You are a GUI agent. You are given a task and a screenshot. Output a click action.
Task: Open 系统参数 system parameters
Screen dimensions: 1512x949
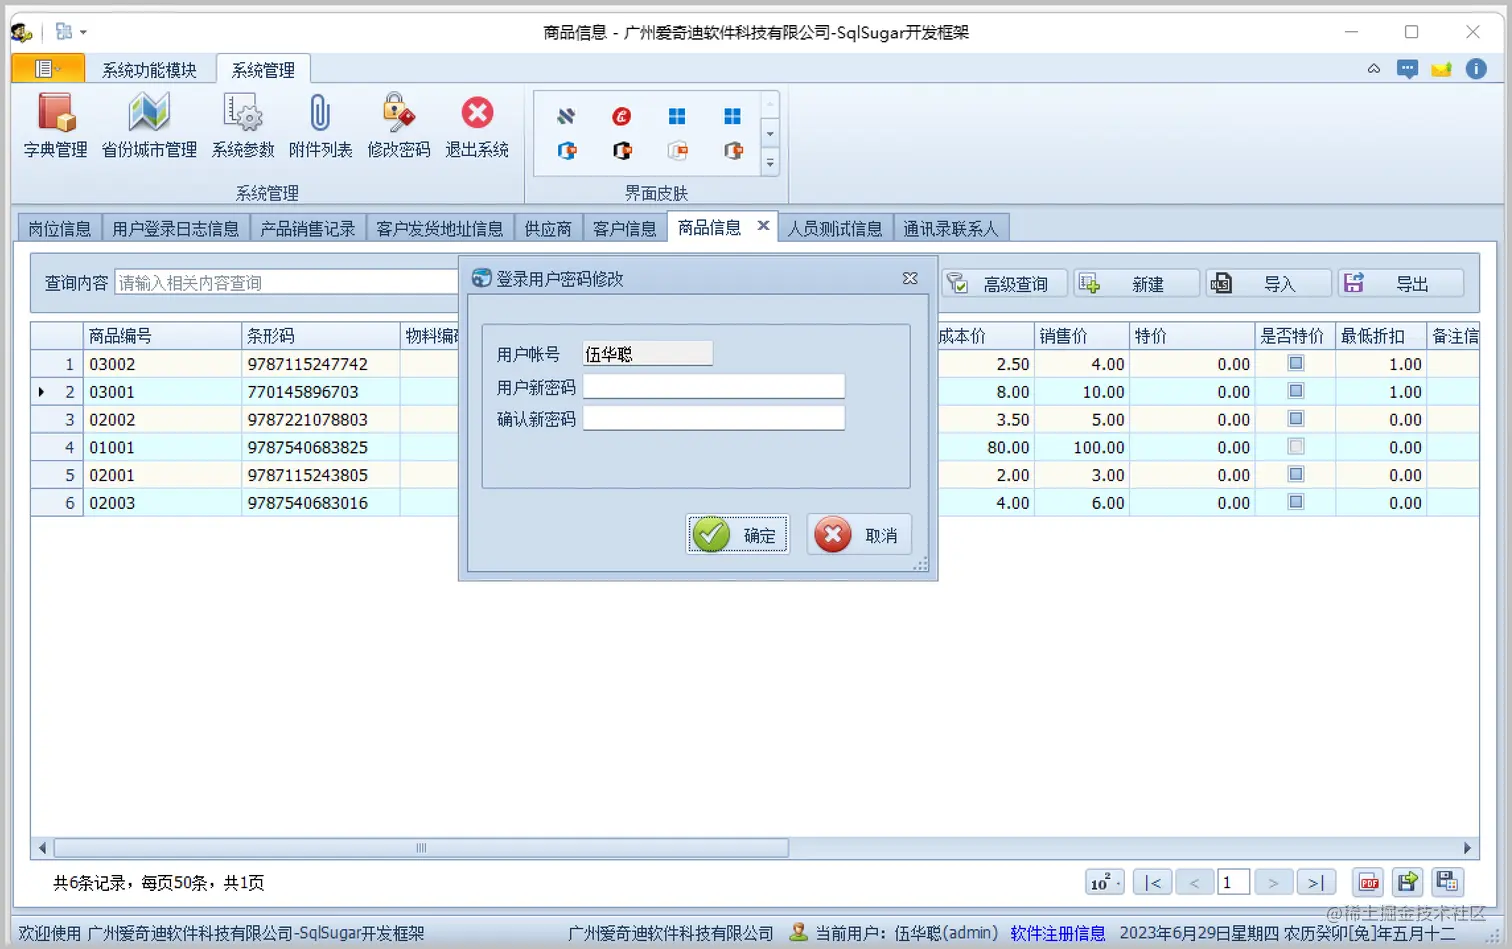[x=243, y=125]
